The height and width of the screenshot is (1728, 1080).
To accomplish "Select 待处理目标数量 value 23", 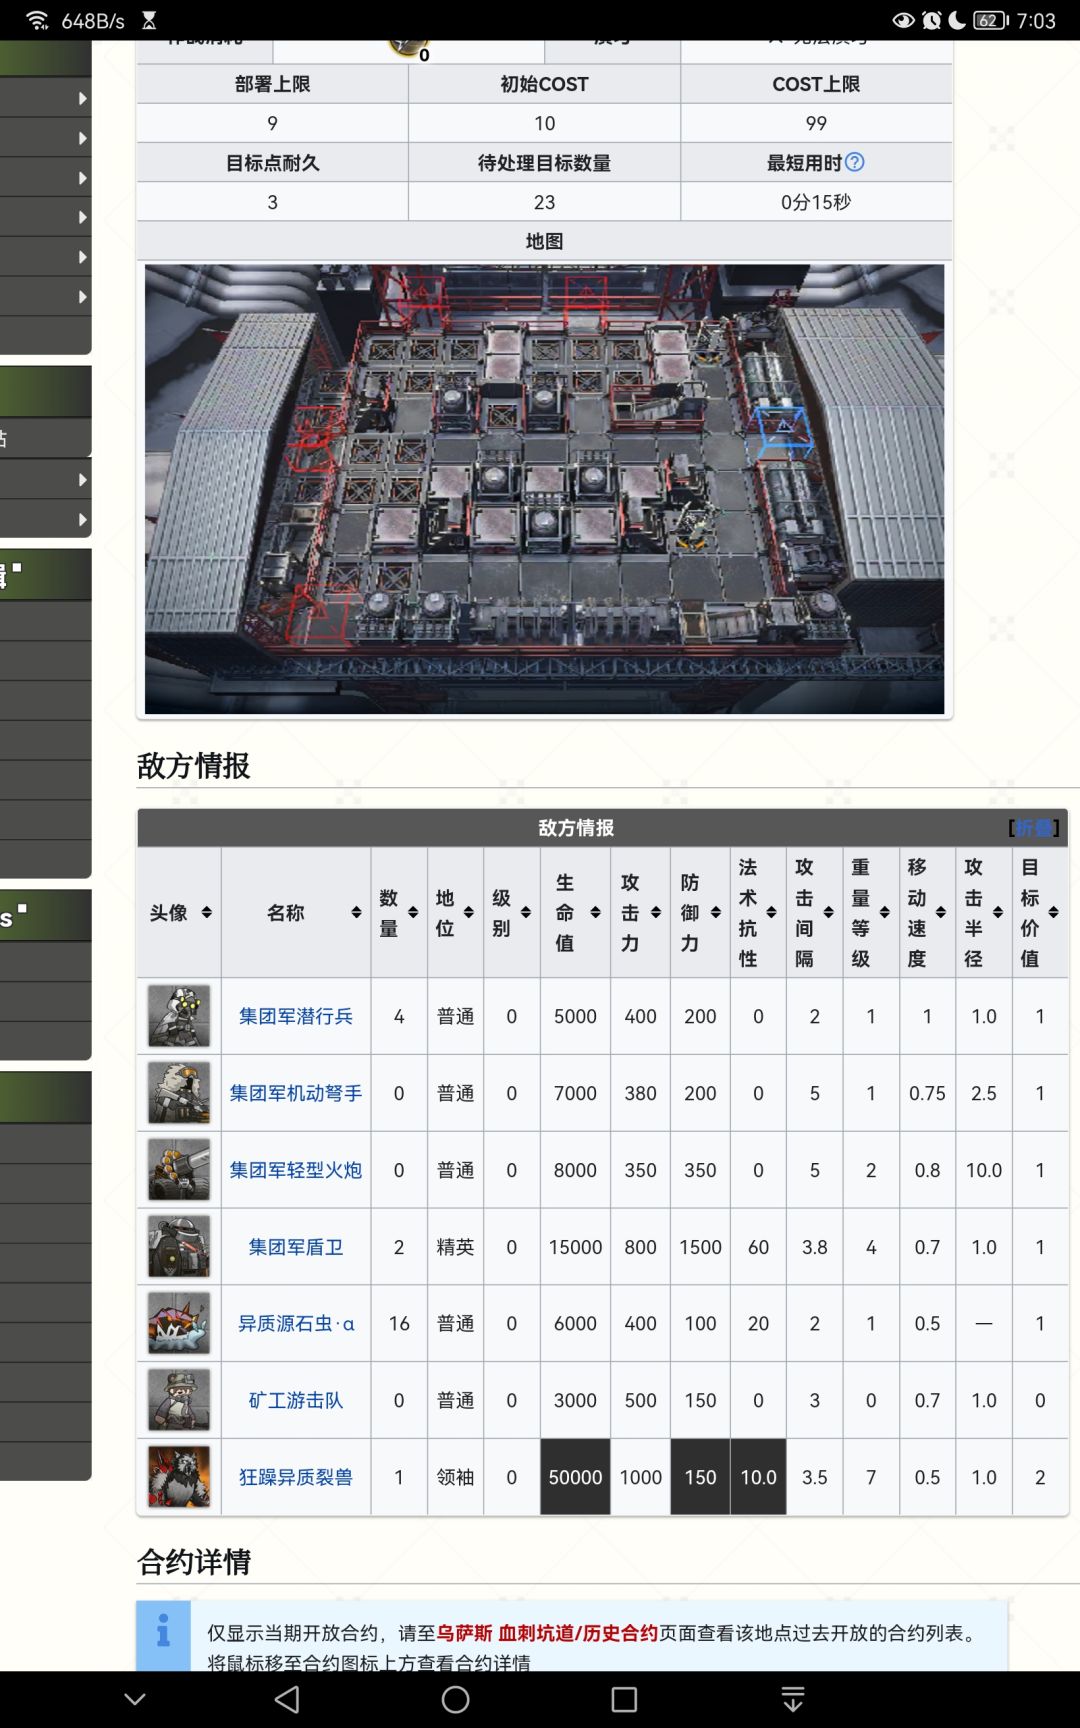I will pyautogui.click(x=544, y=202).
